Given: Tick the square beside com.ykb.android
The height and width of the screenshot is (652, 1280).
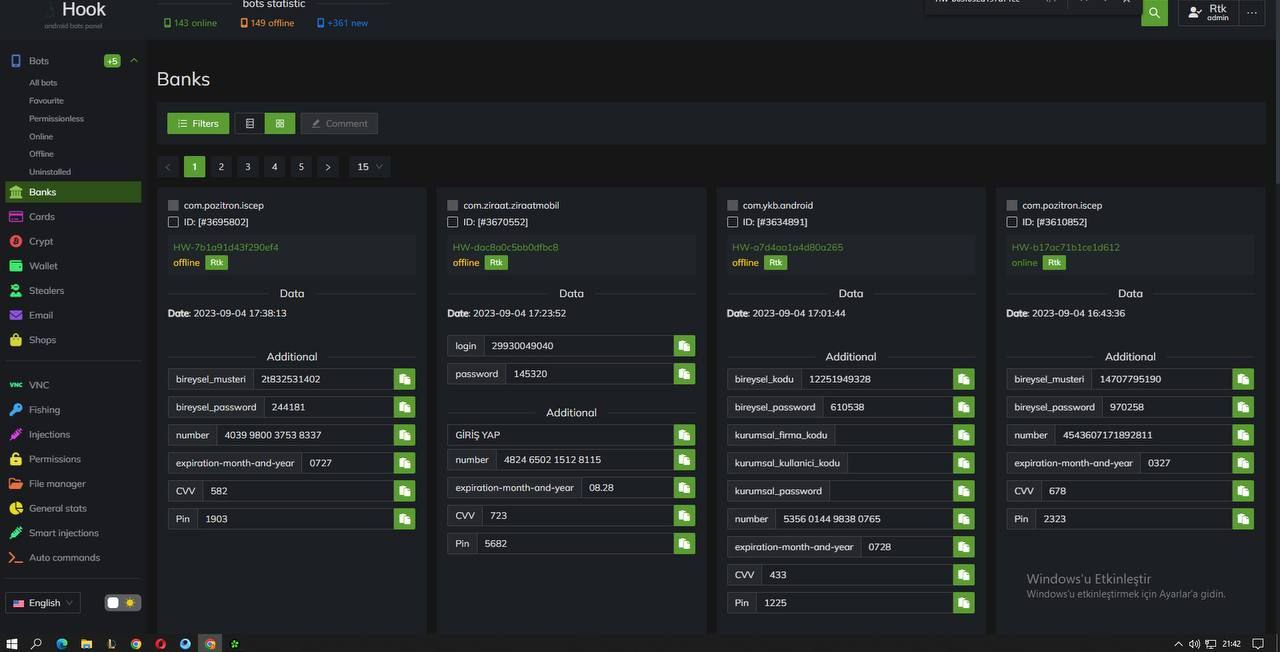Looking at the screenshot, I should (733, 205).
